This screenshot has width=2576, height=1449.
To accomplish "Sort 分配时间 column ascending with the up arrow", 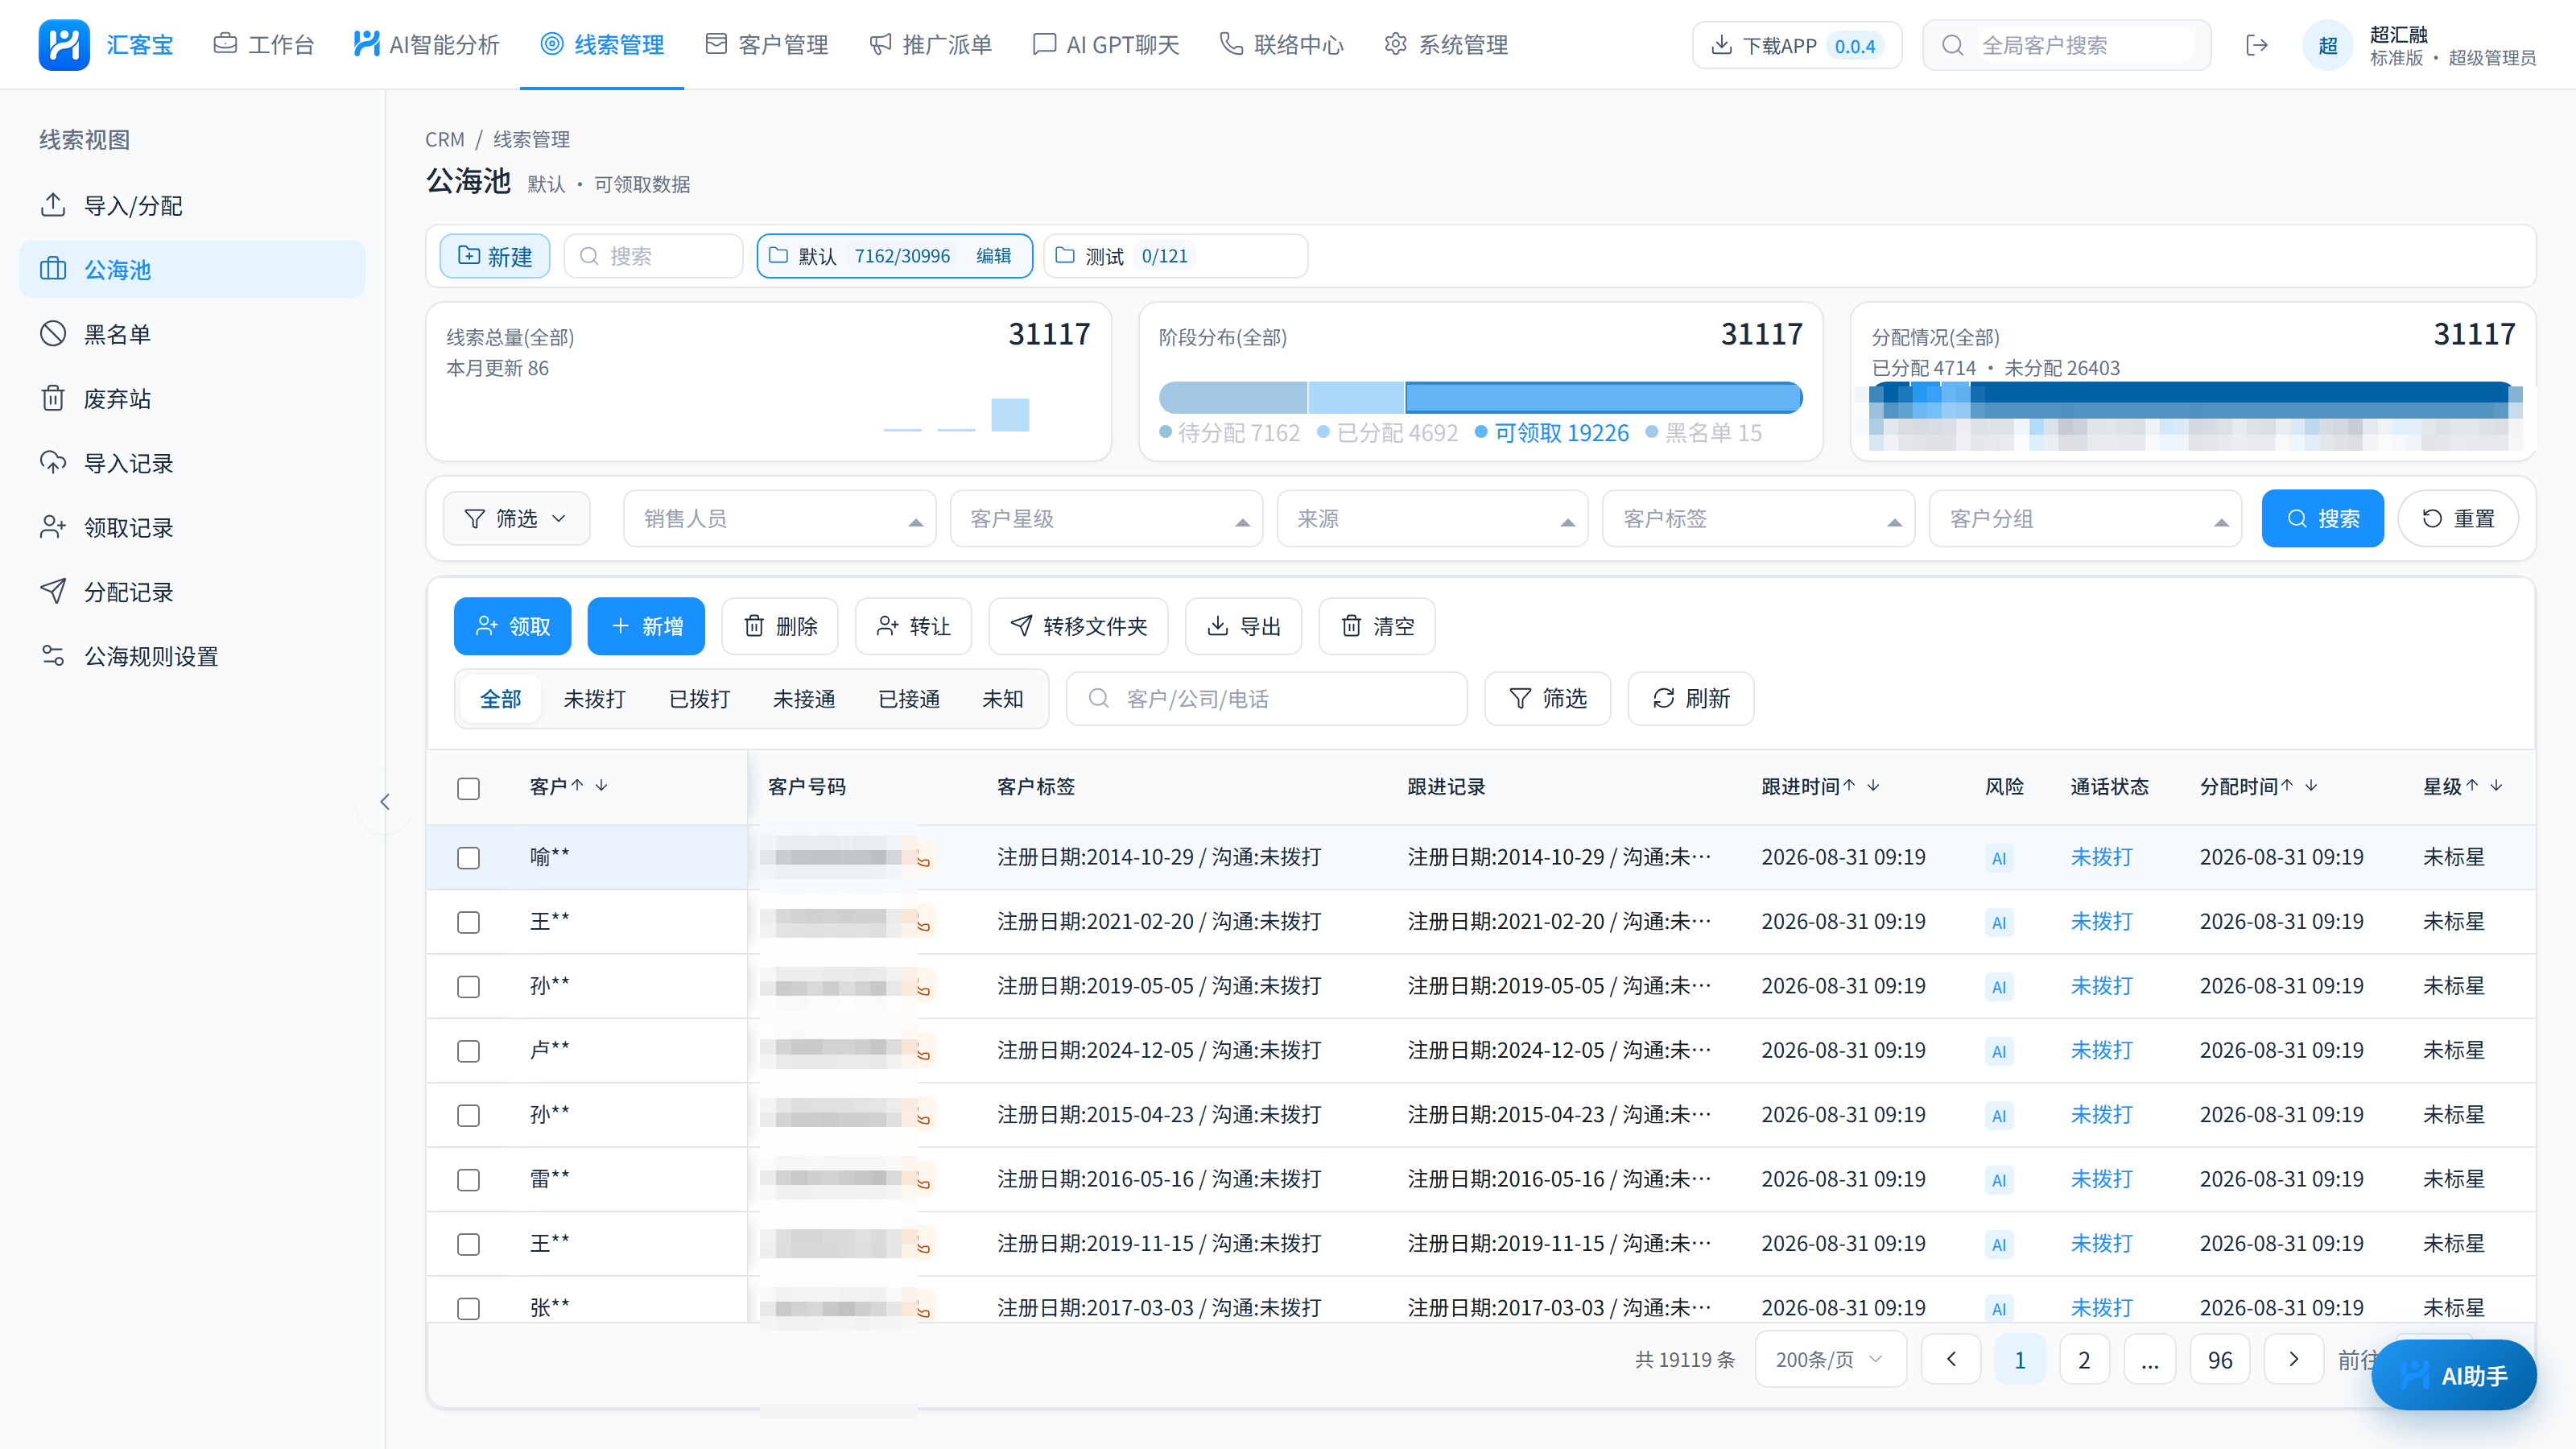I will click(x=2287, y=786).
